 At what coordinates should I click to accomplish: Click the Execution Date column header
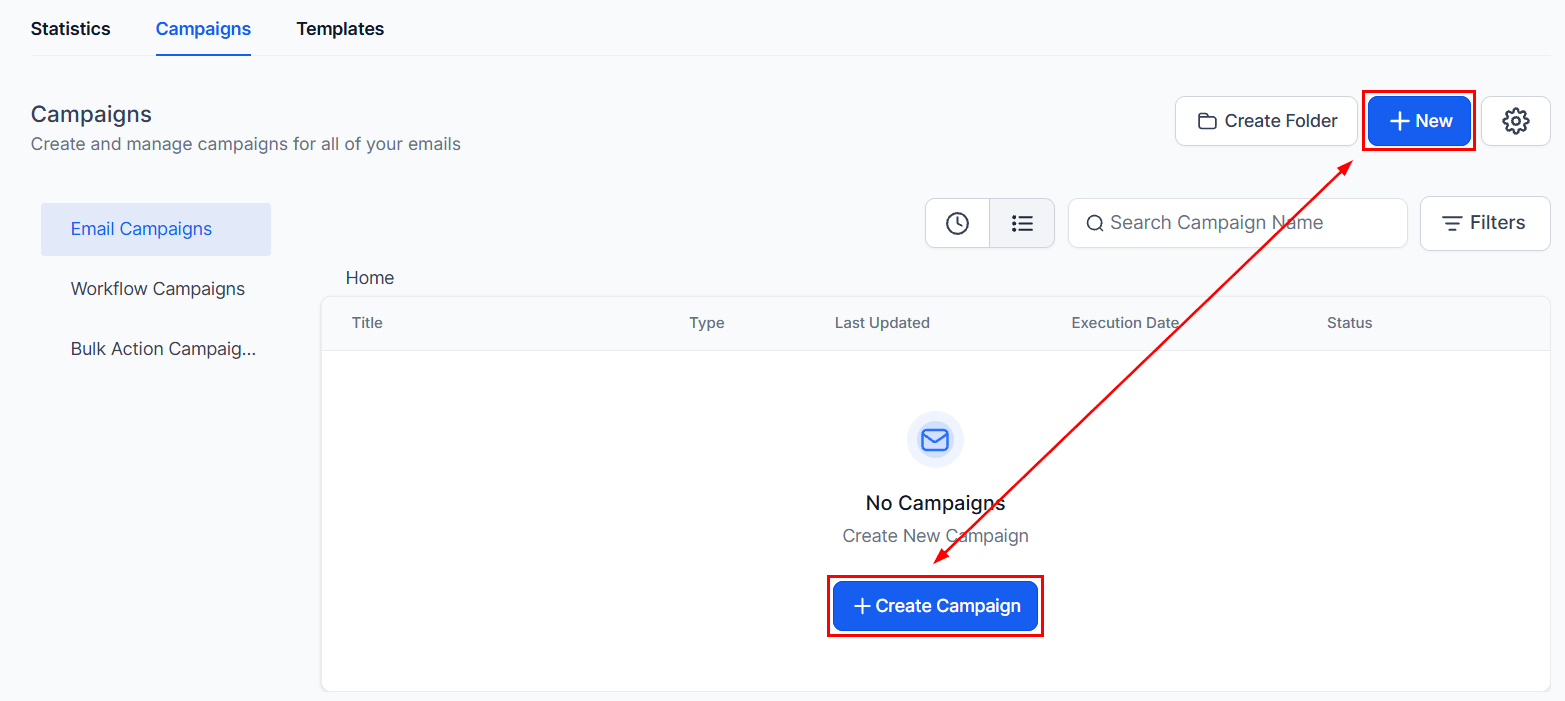pyautogui.click(x=1125, y=323)
